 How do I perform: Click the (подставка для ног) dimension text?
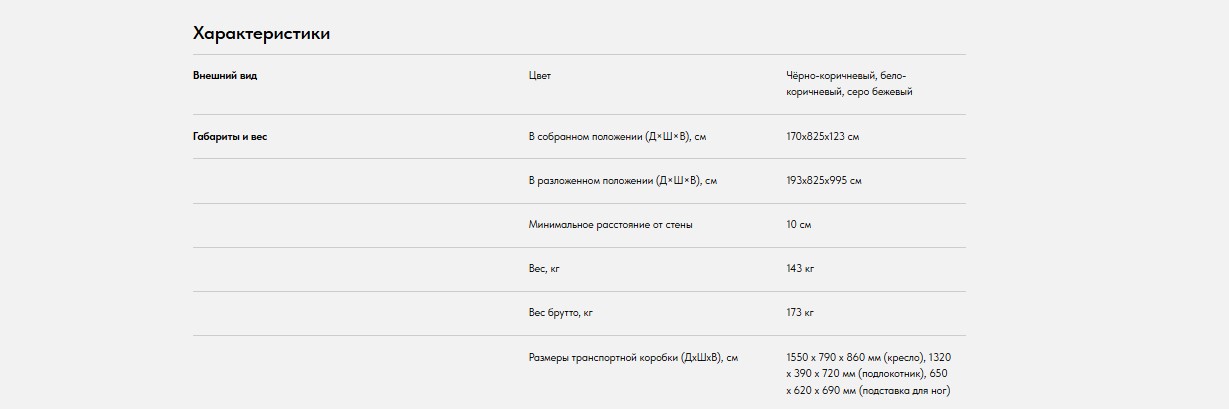tap(903, 390)
